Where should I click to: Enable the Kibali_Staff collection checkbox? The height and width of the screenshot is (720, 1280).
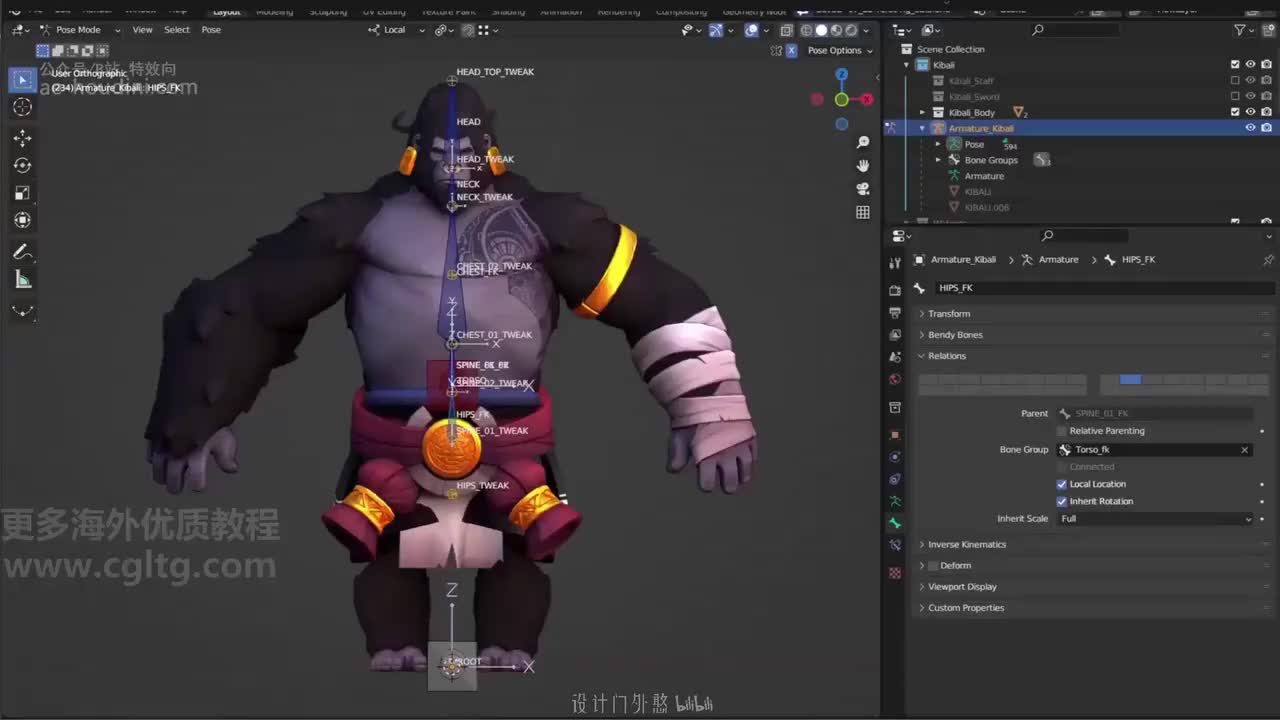click(1235, 81)
